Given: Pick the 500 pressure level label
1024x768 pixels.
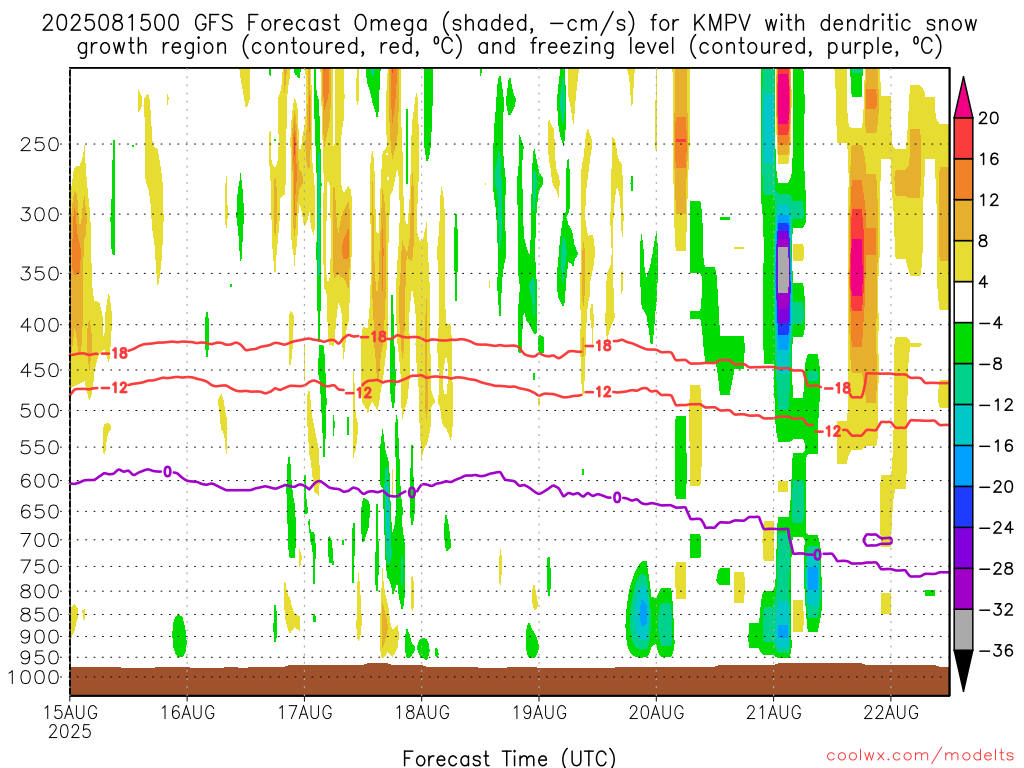Looking at the screenshot, I should pyautogui.click(x=40, y=411).
